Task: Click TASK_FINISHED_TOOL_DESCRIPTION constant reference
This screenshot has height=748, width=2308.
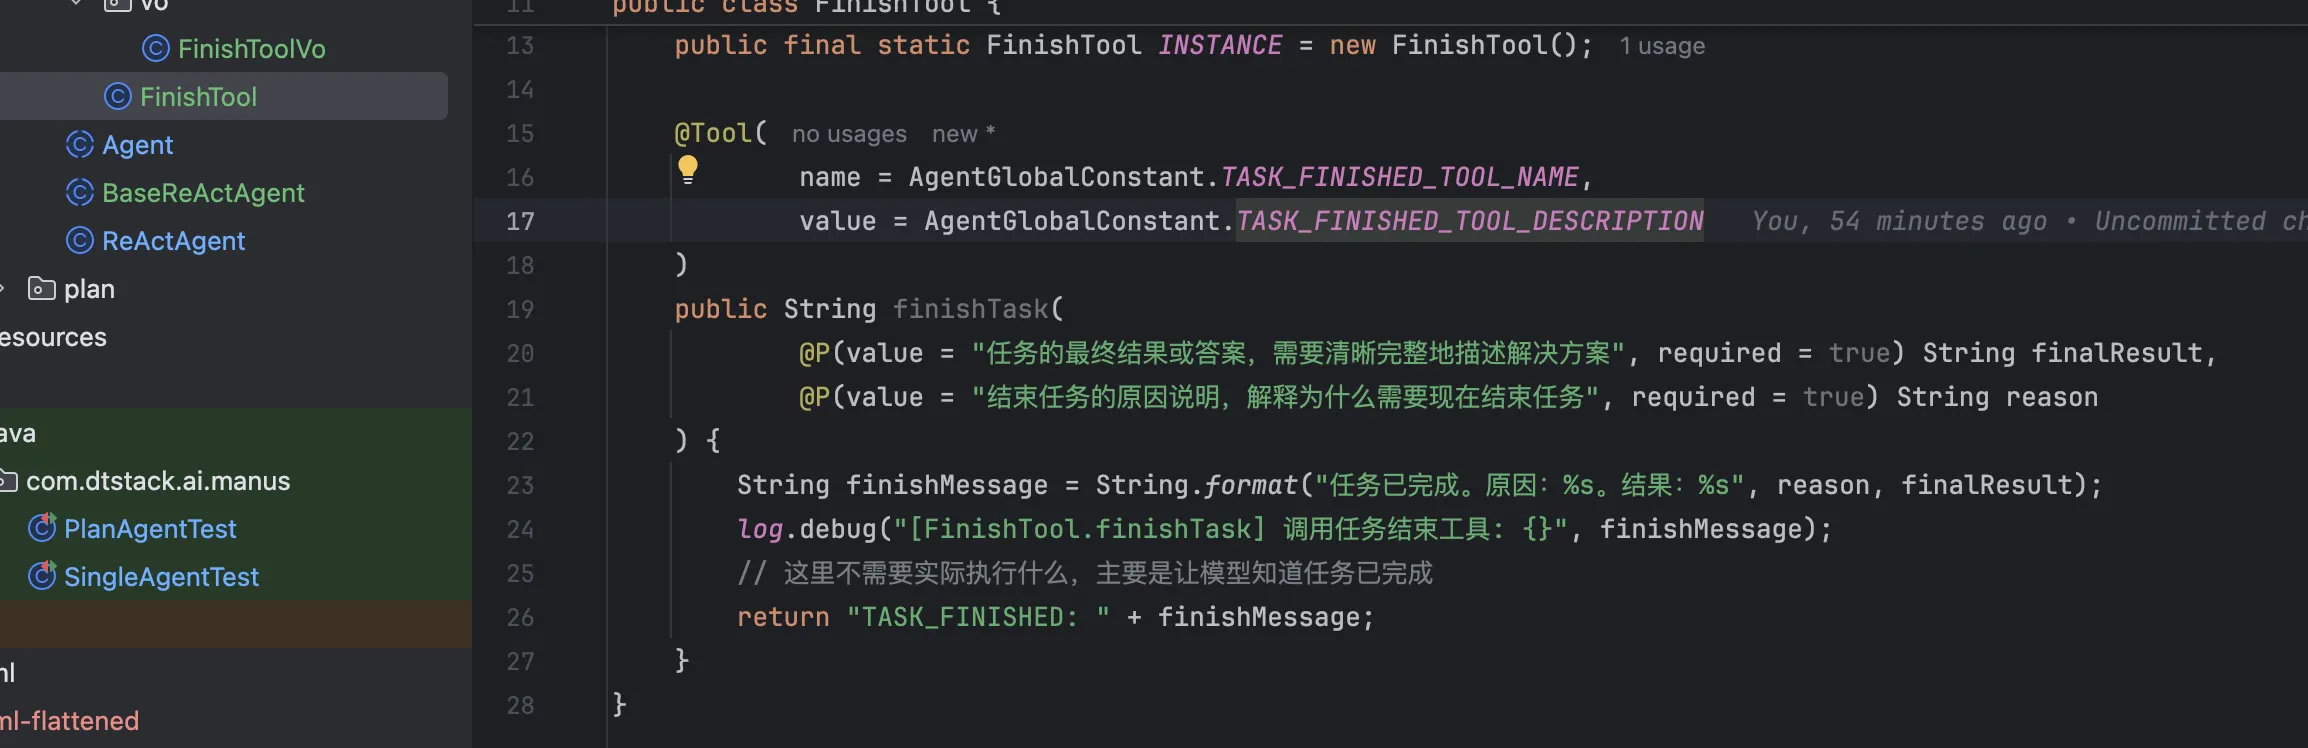Action: [1470, 221]
